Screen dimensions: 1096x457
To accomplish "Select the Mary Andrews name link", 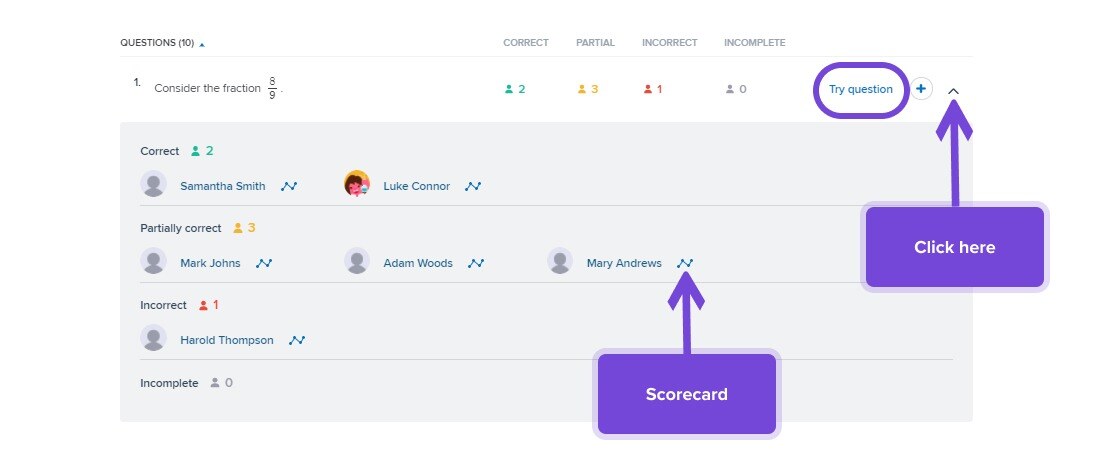I will pos(624,263).
